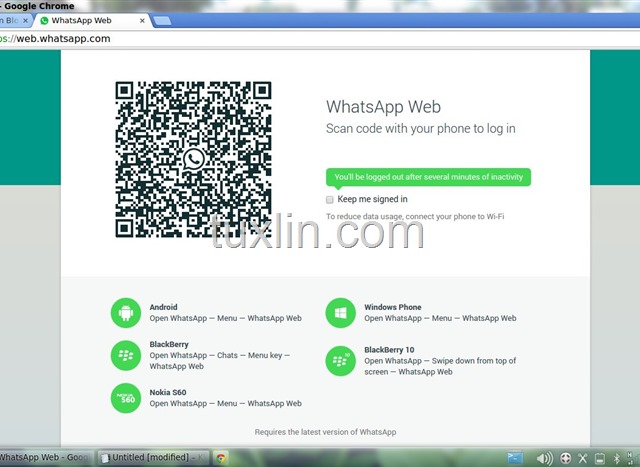Click the Windows Phone logo icon
Screen dimensions: 640x467
click(x=340, y=313)
